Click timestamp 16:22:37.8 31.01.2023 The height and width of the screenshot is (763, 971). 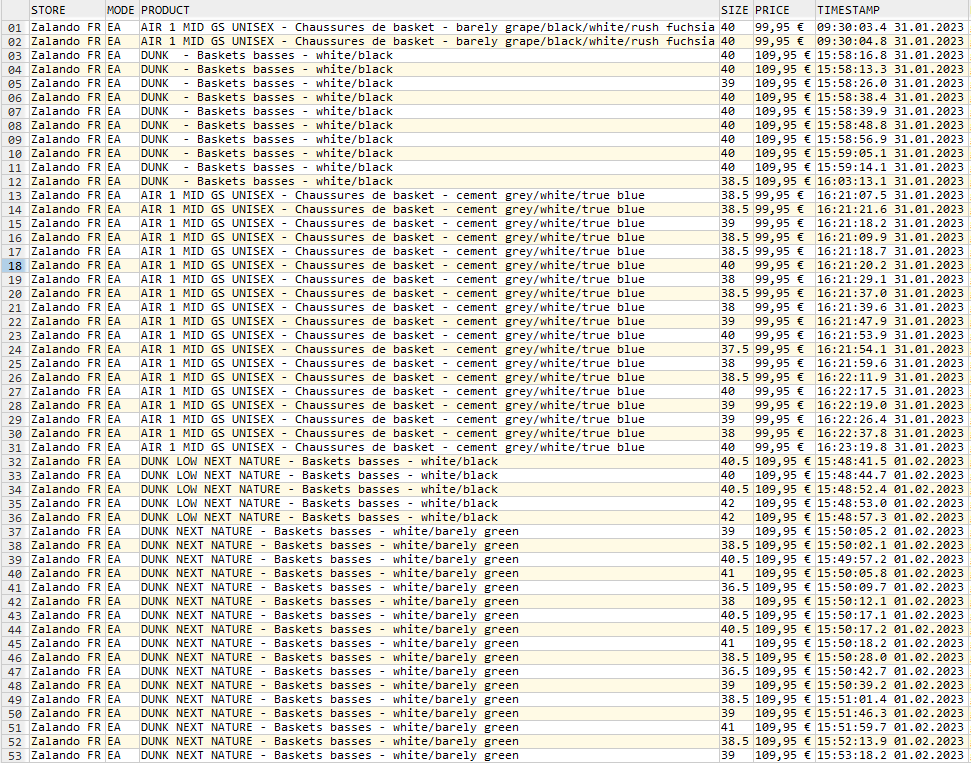click(x=890, y=434)
